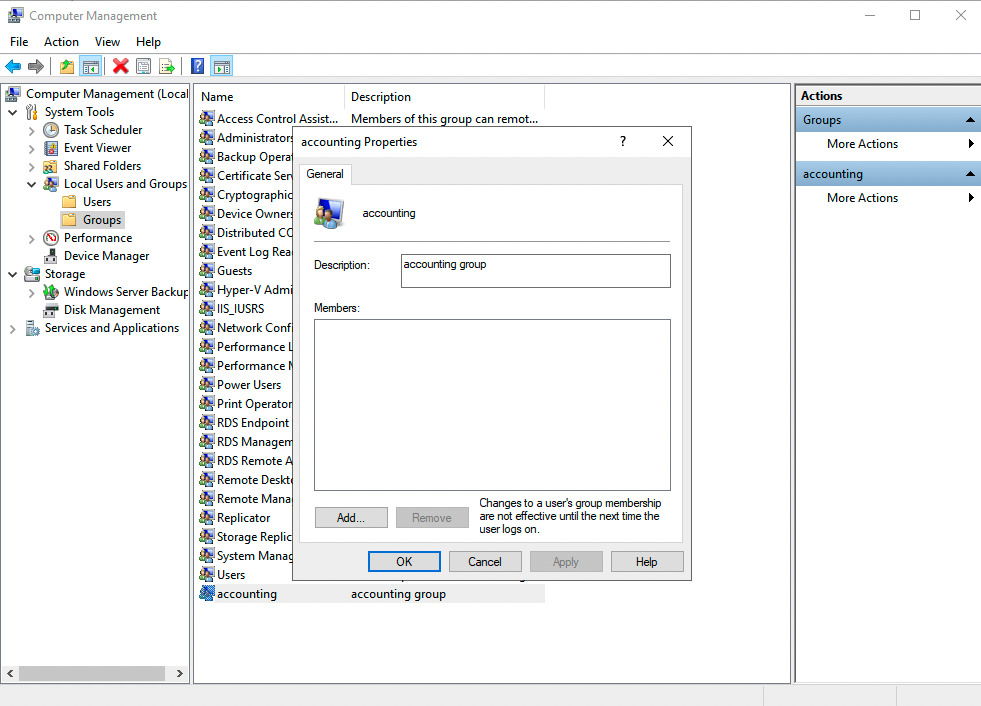Click the blue Back arrow in toolbar
This screenshot has height=706, width=981.
pos(13,67)
